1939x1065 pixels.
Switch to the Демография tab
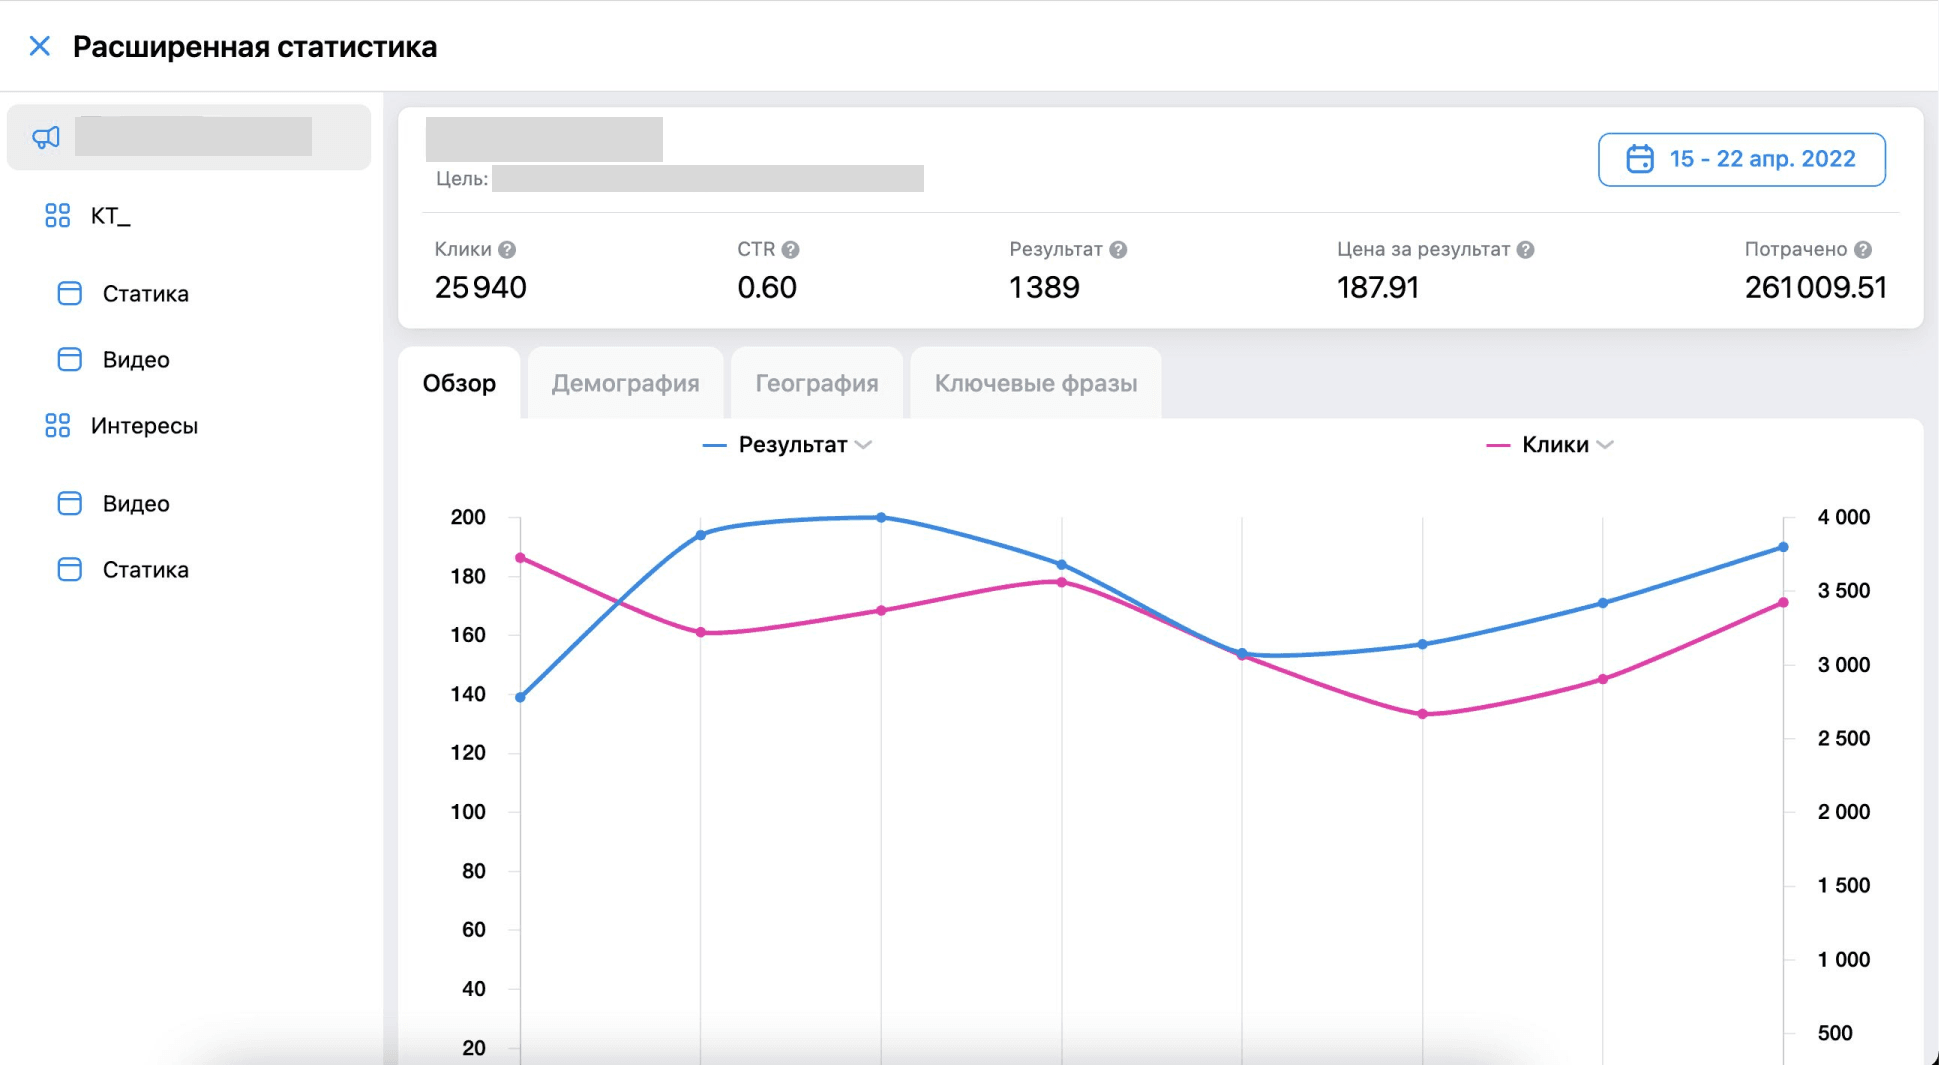[x=625, y=383]
